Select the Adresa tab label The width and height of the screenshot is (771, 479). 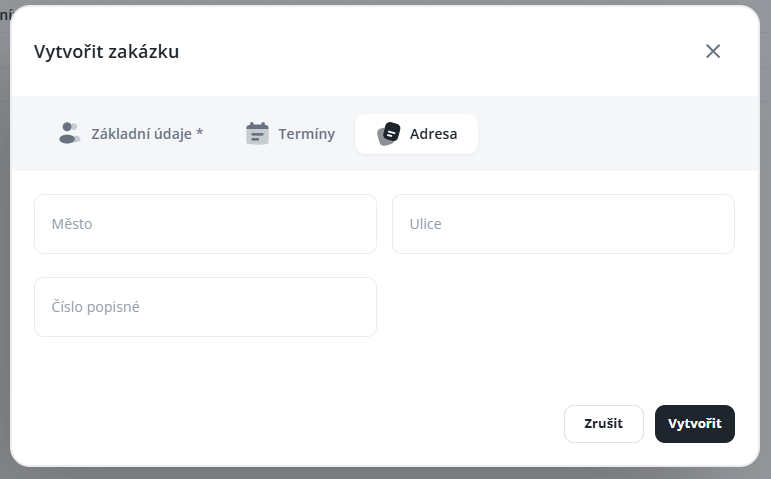click(x=433, y=133)
